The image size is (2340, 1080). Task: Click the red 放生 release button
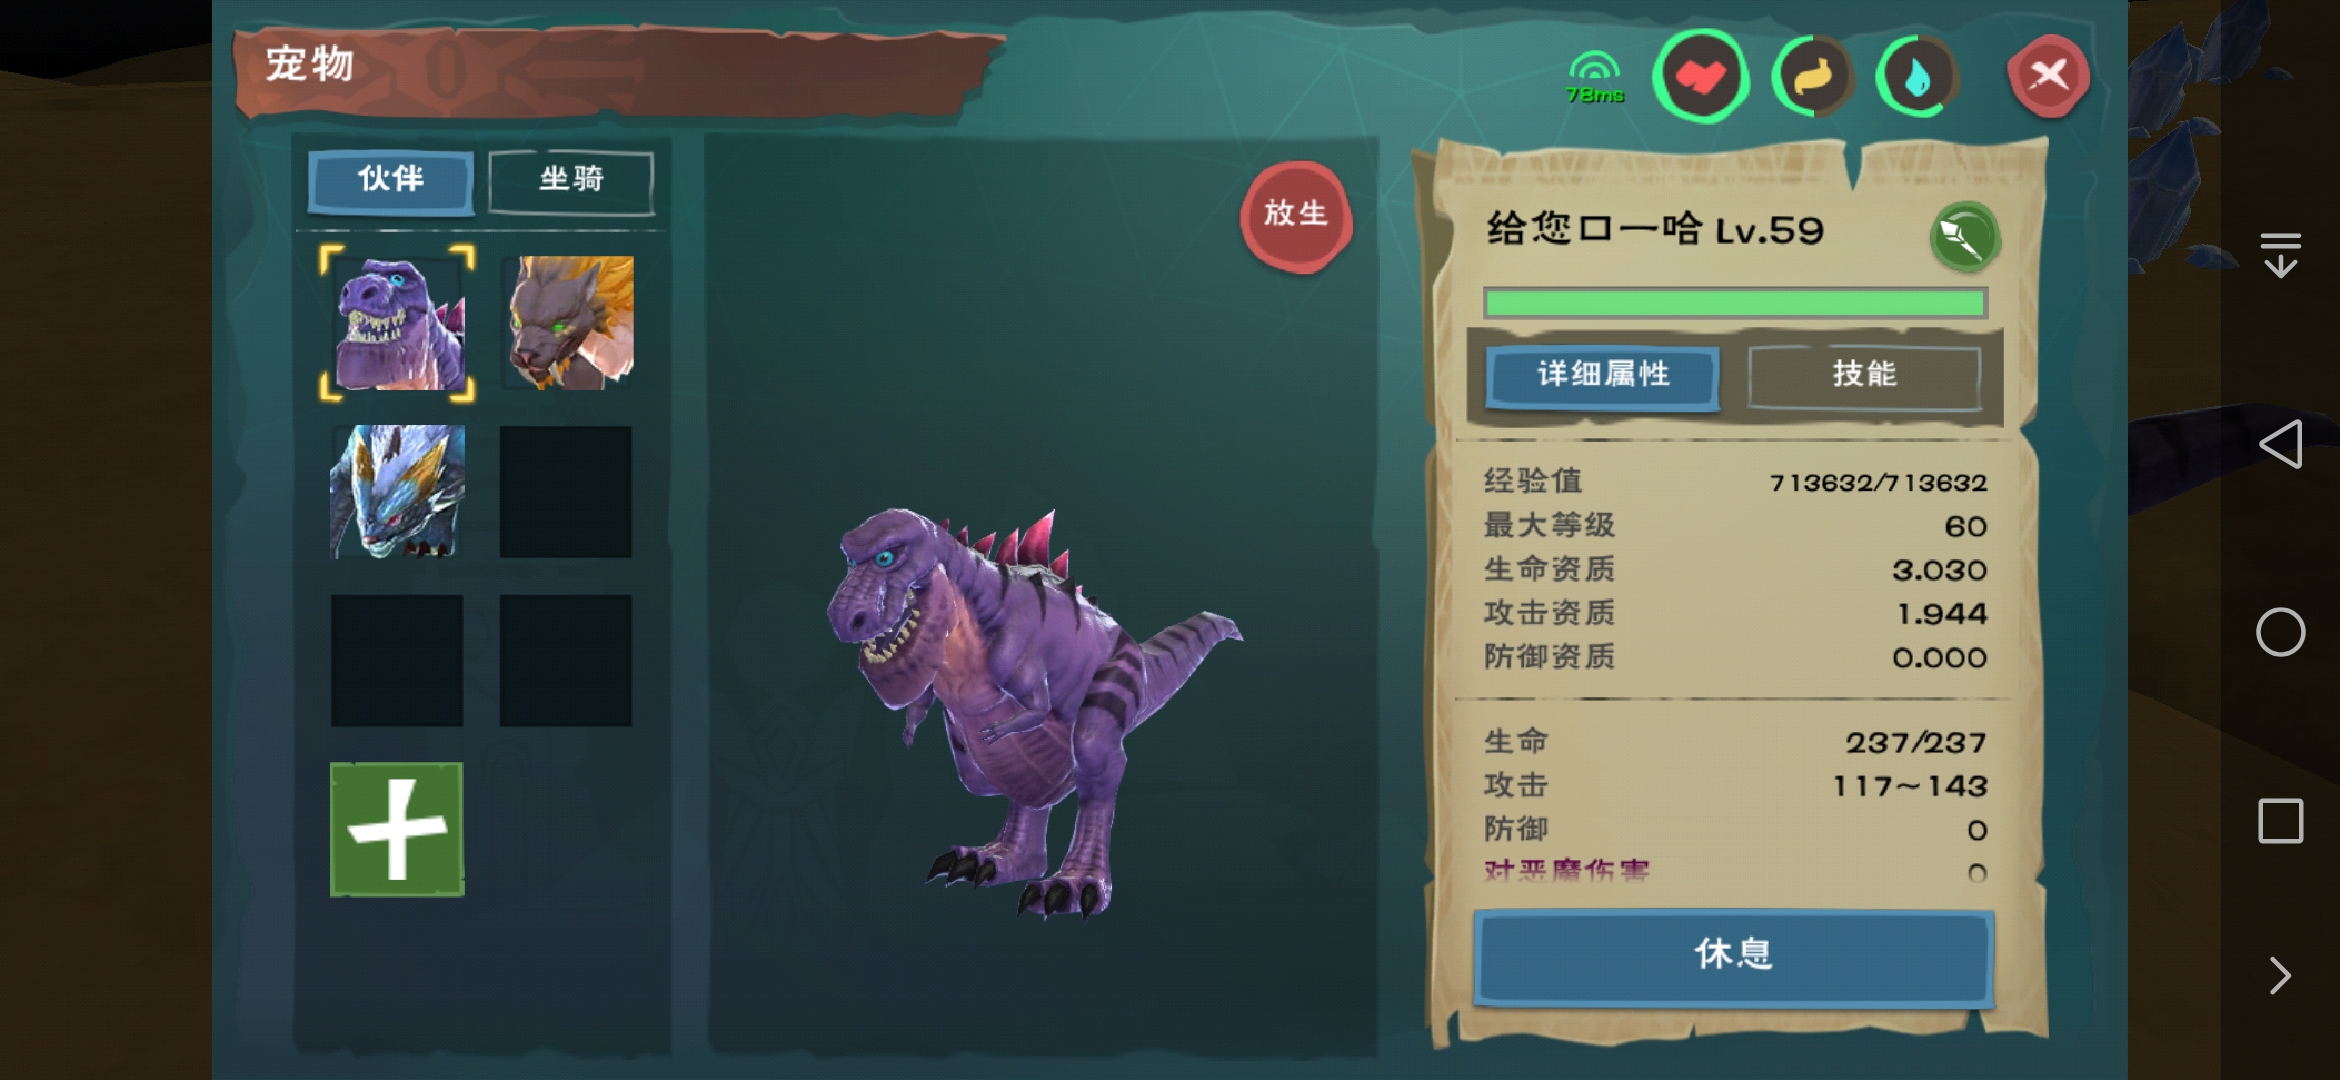click(x=1296, y=216)
